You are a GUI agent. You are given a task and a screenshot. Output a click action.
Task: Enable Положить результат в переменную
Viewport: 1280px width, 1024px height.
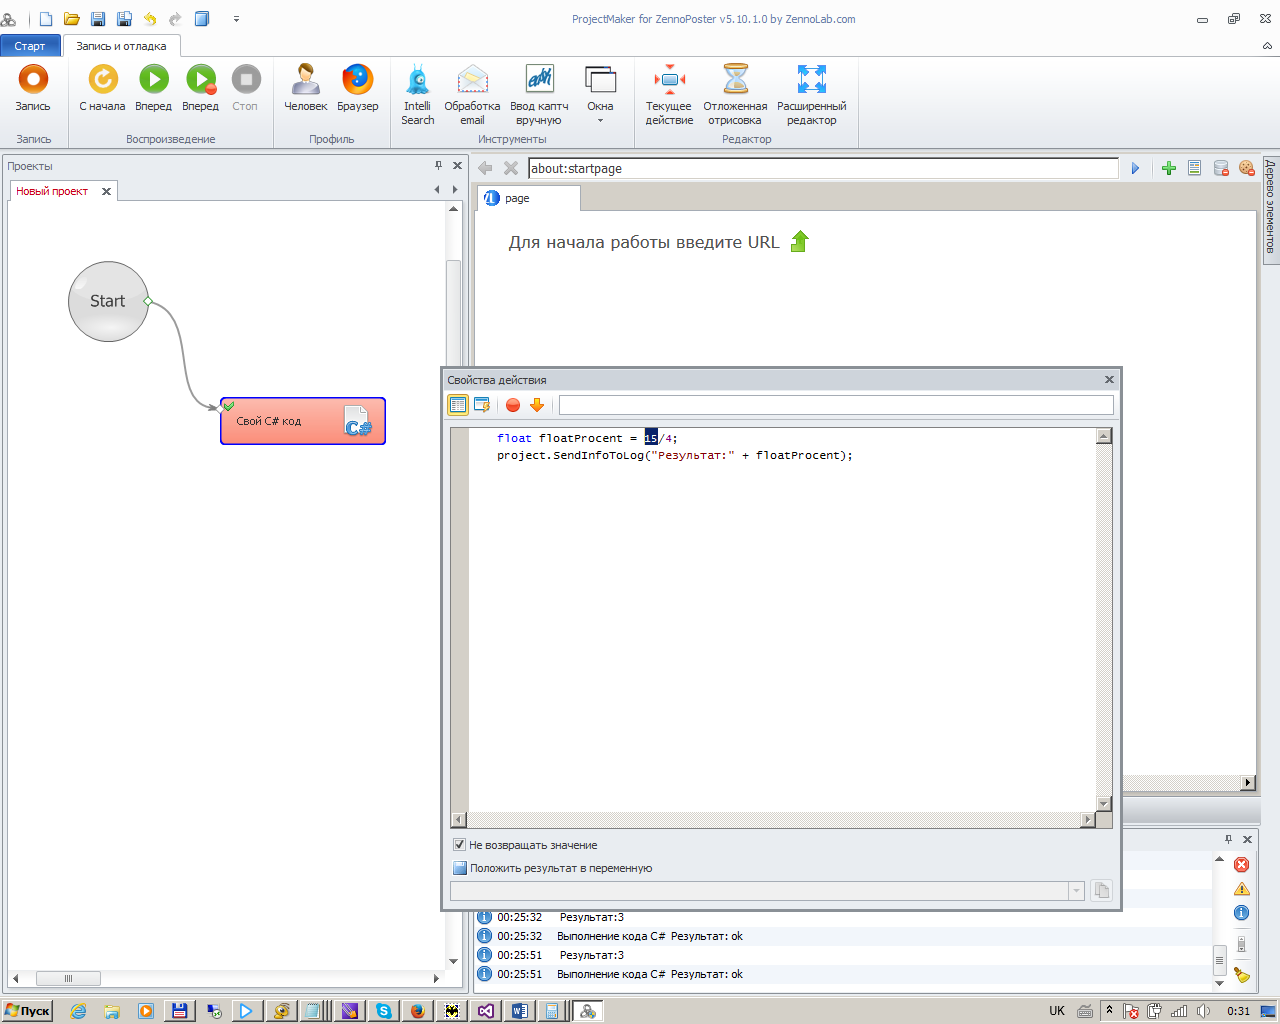tap(460, 868)
